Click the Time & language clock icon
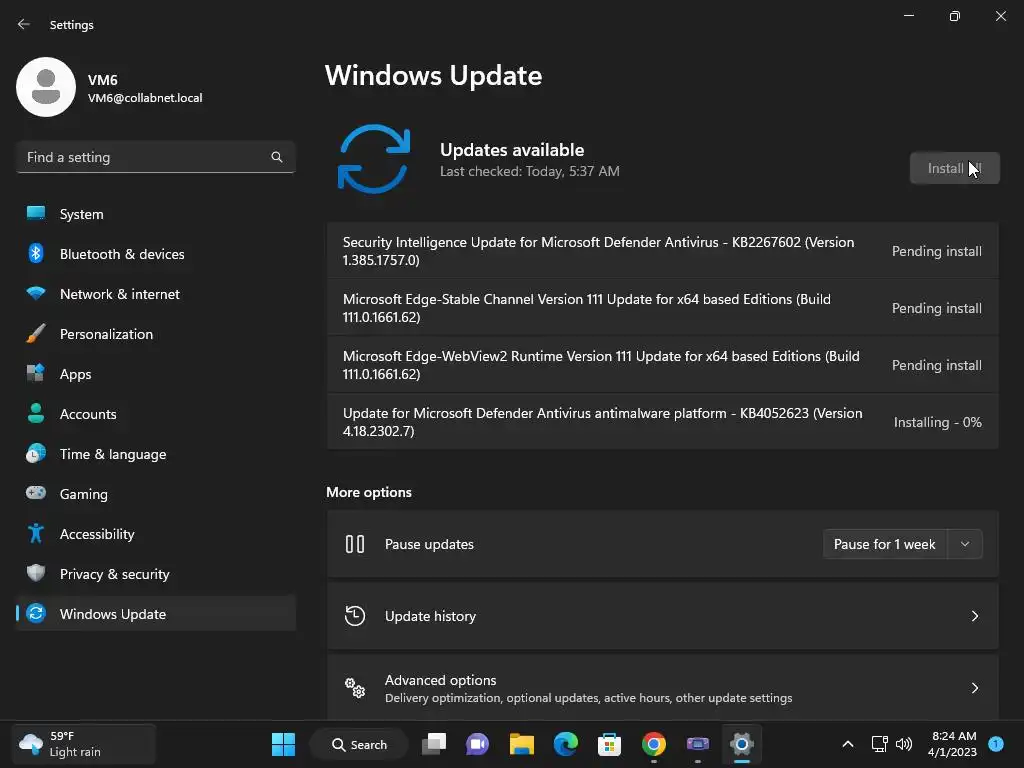 [36, 453]
